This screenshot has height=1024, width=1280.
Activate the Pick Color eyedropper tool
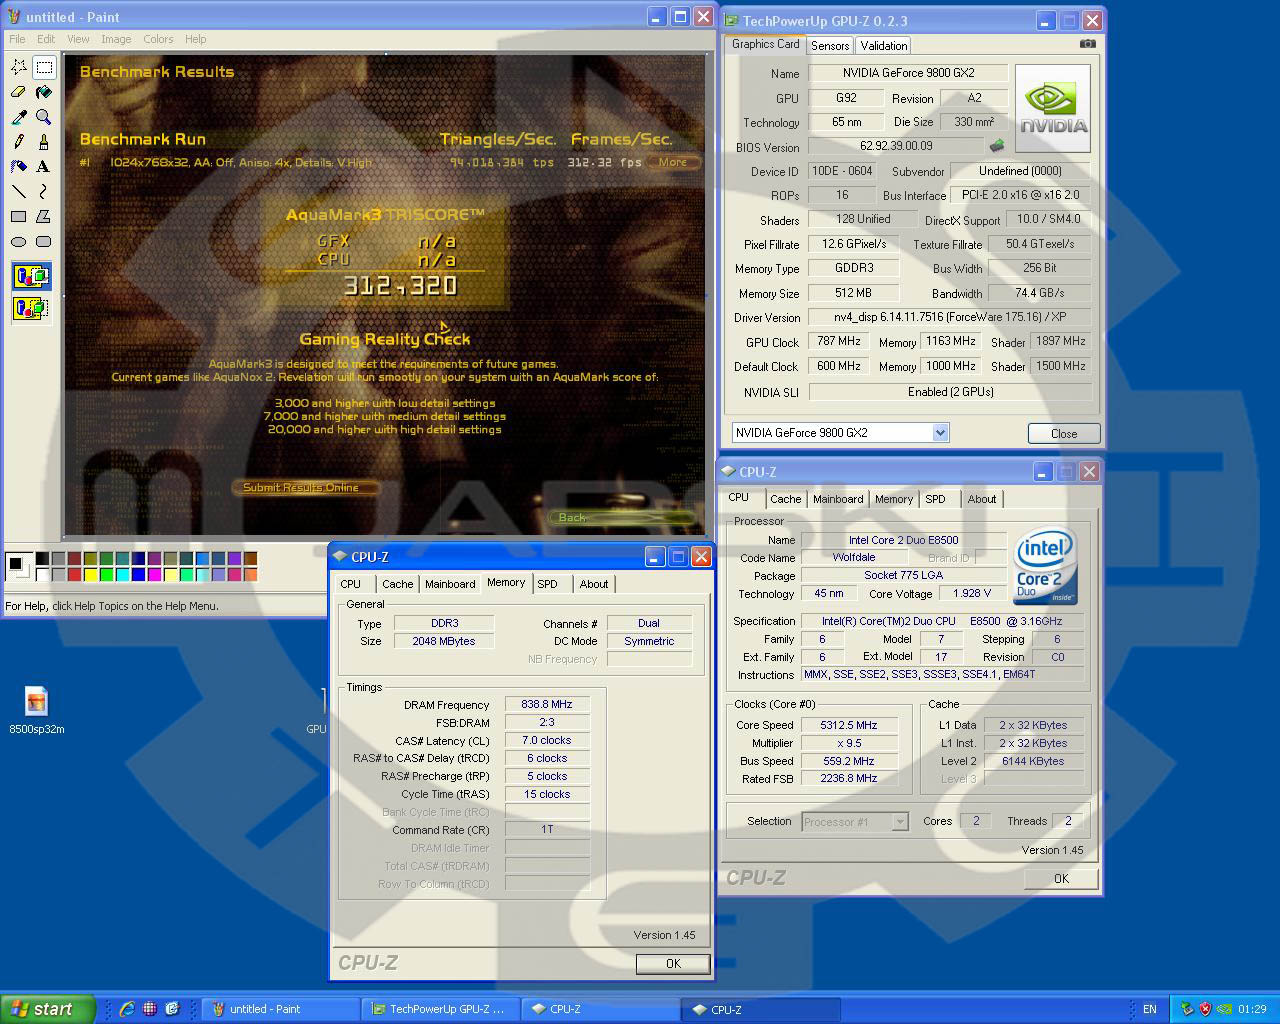point(19,117)
